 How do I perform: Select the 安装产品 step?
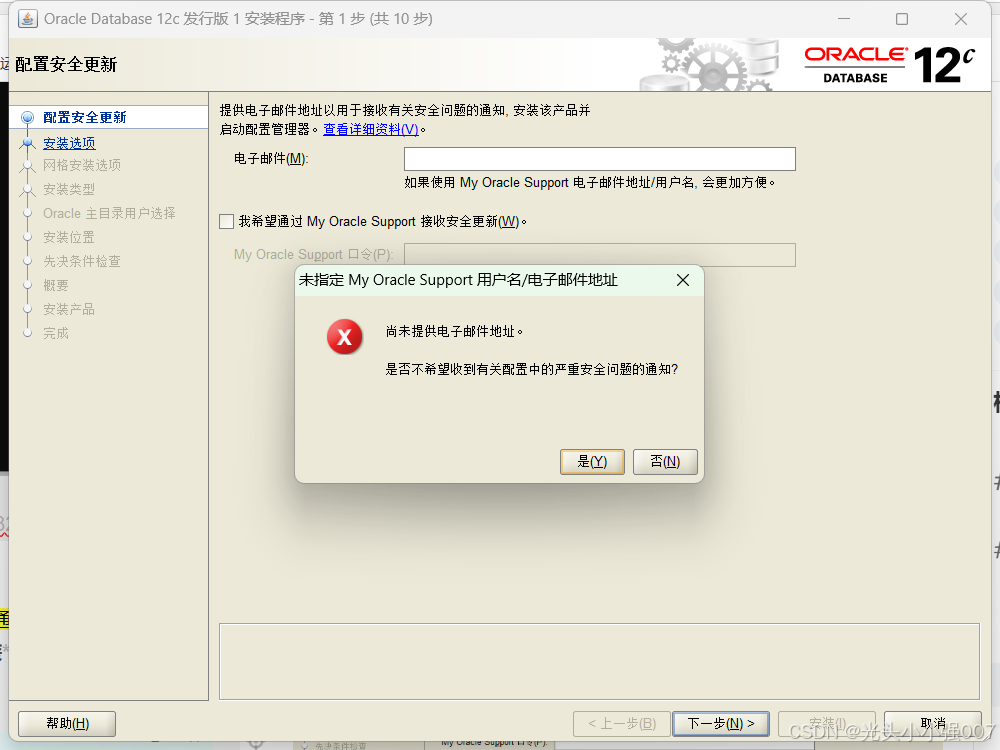[69, 309]
